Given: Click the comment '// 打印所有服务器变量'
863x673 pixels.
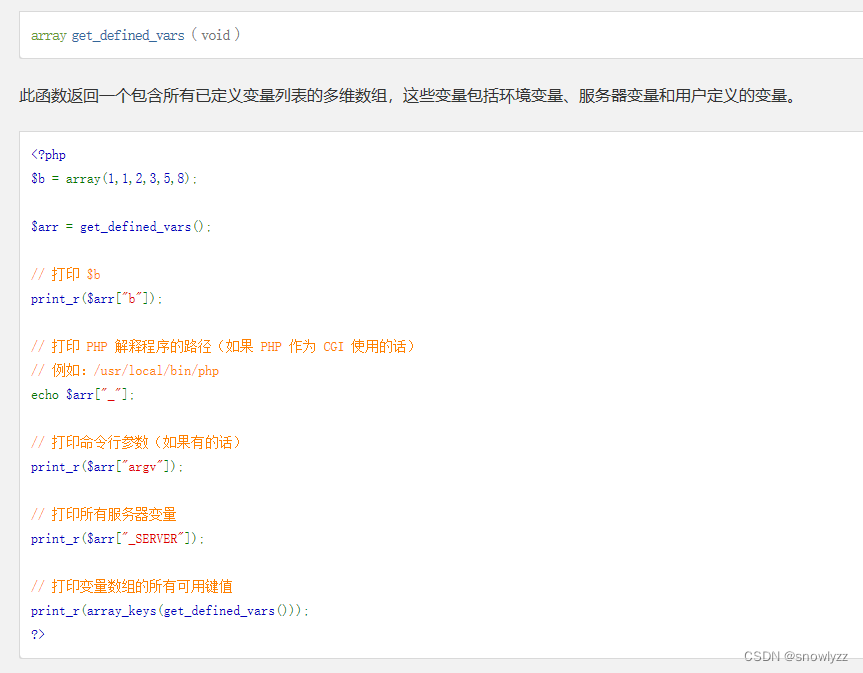Looking at the screenshot, I should coord(103,514).
